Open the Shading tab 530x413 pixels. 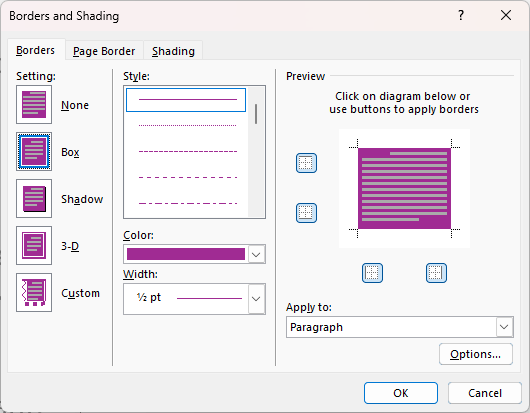pos(173,51)
